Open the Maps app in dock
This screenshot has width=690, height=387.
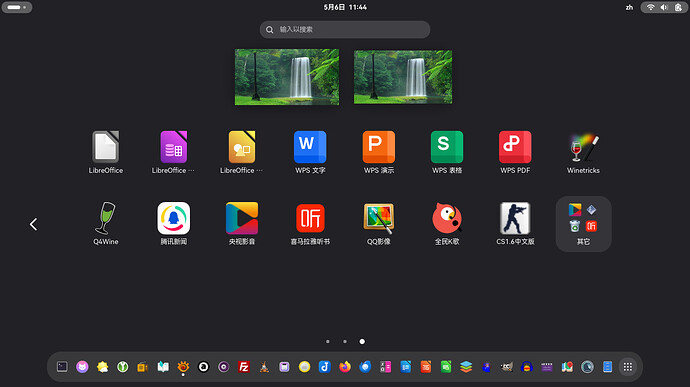[567, 366]
